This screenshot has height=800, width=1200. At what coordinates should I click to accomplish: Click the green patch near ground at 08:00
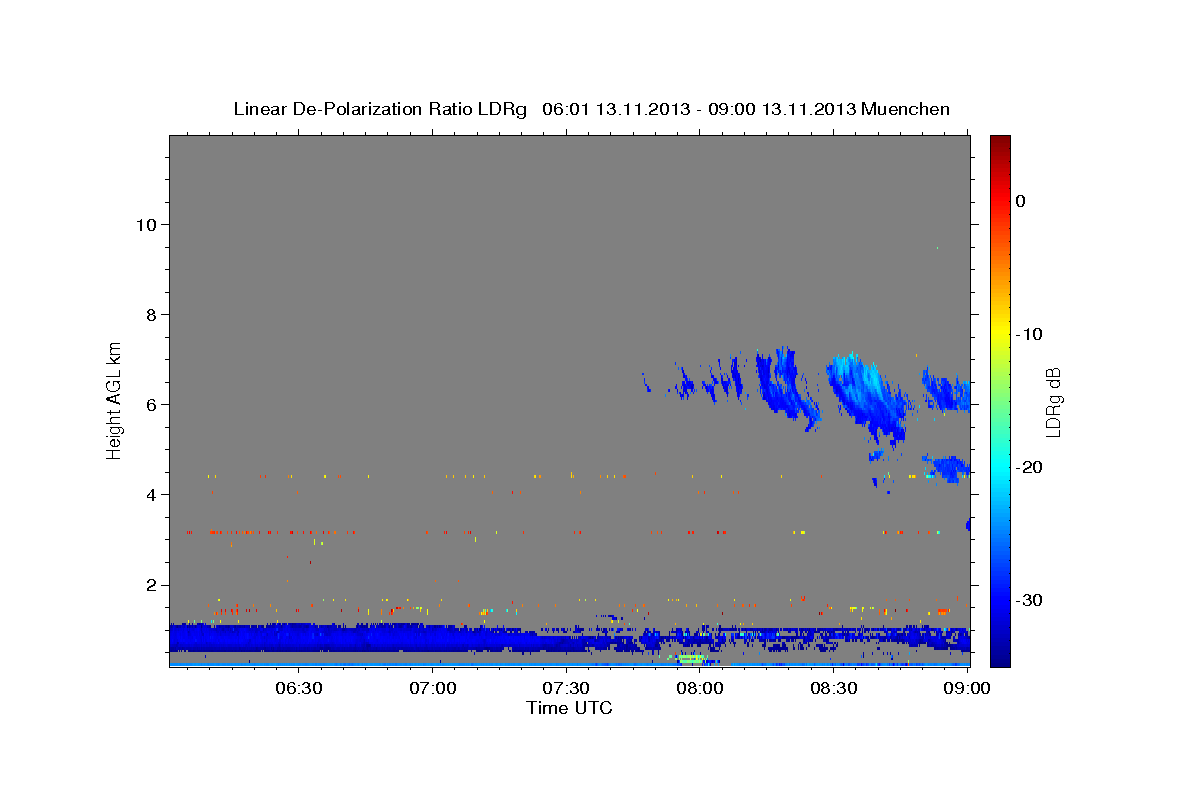691,658
